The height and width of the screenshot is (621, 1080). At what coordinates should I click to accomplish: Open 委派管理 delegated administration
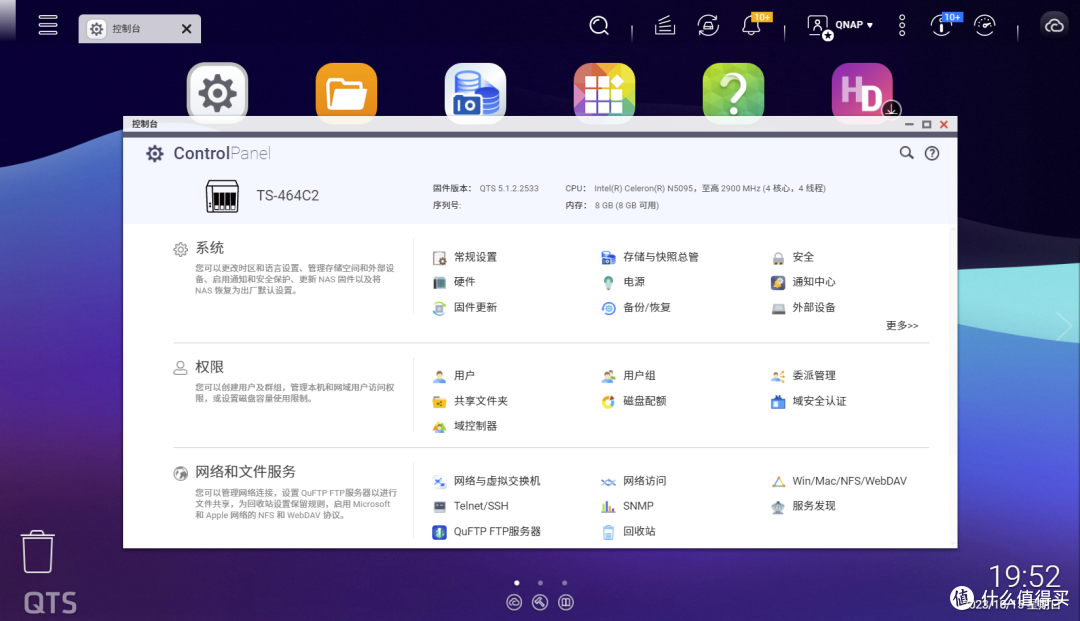(x=803, y=376)
